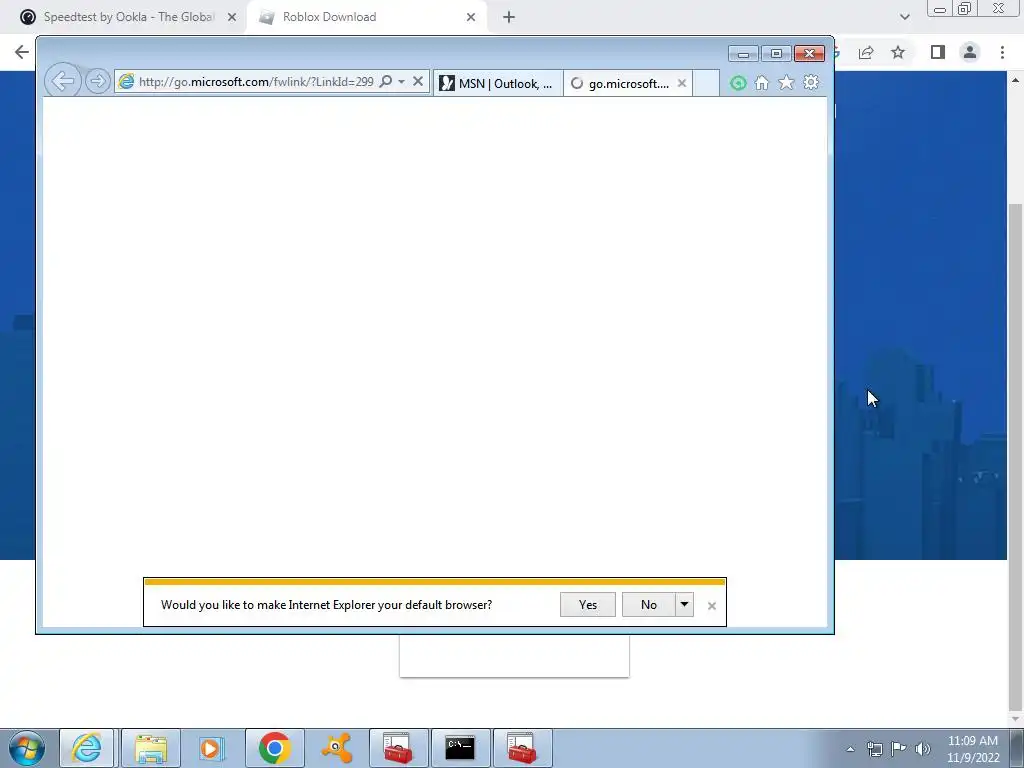This screenshot has height=768, width=1024.
Task: Open IE Tools gear menu
Action: pos(811,82)
